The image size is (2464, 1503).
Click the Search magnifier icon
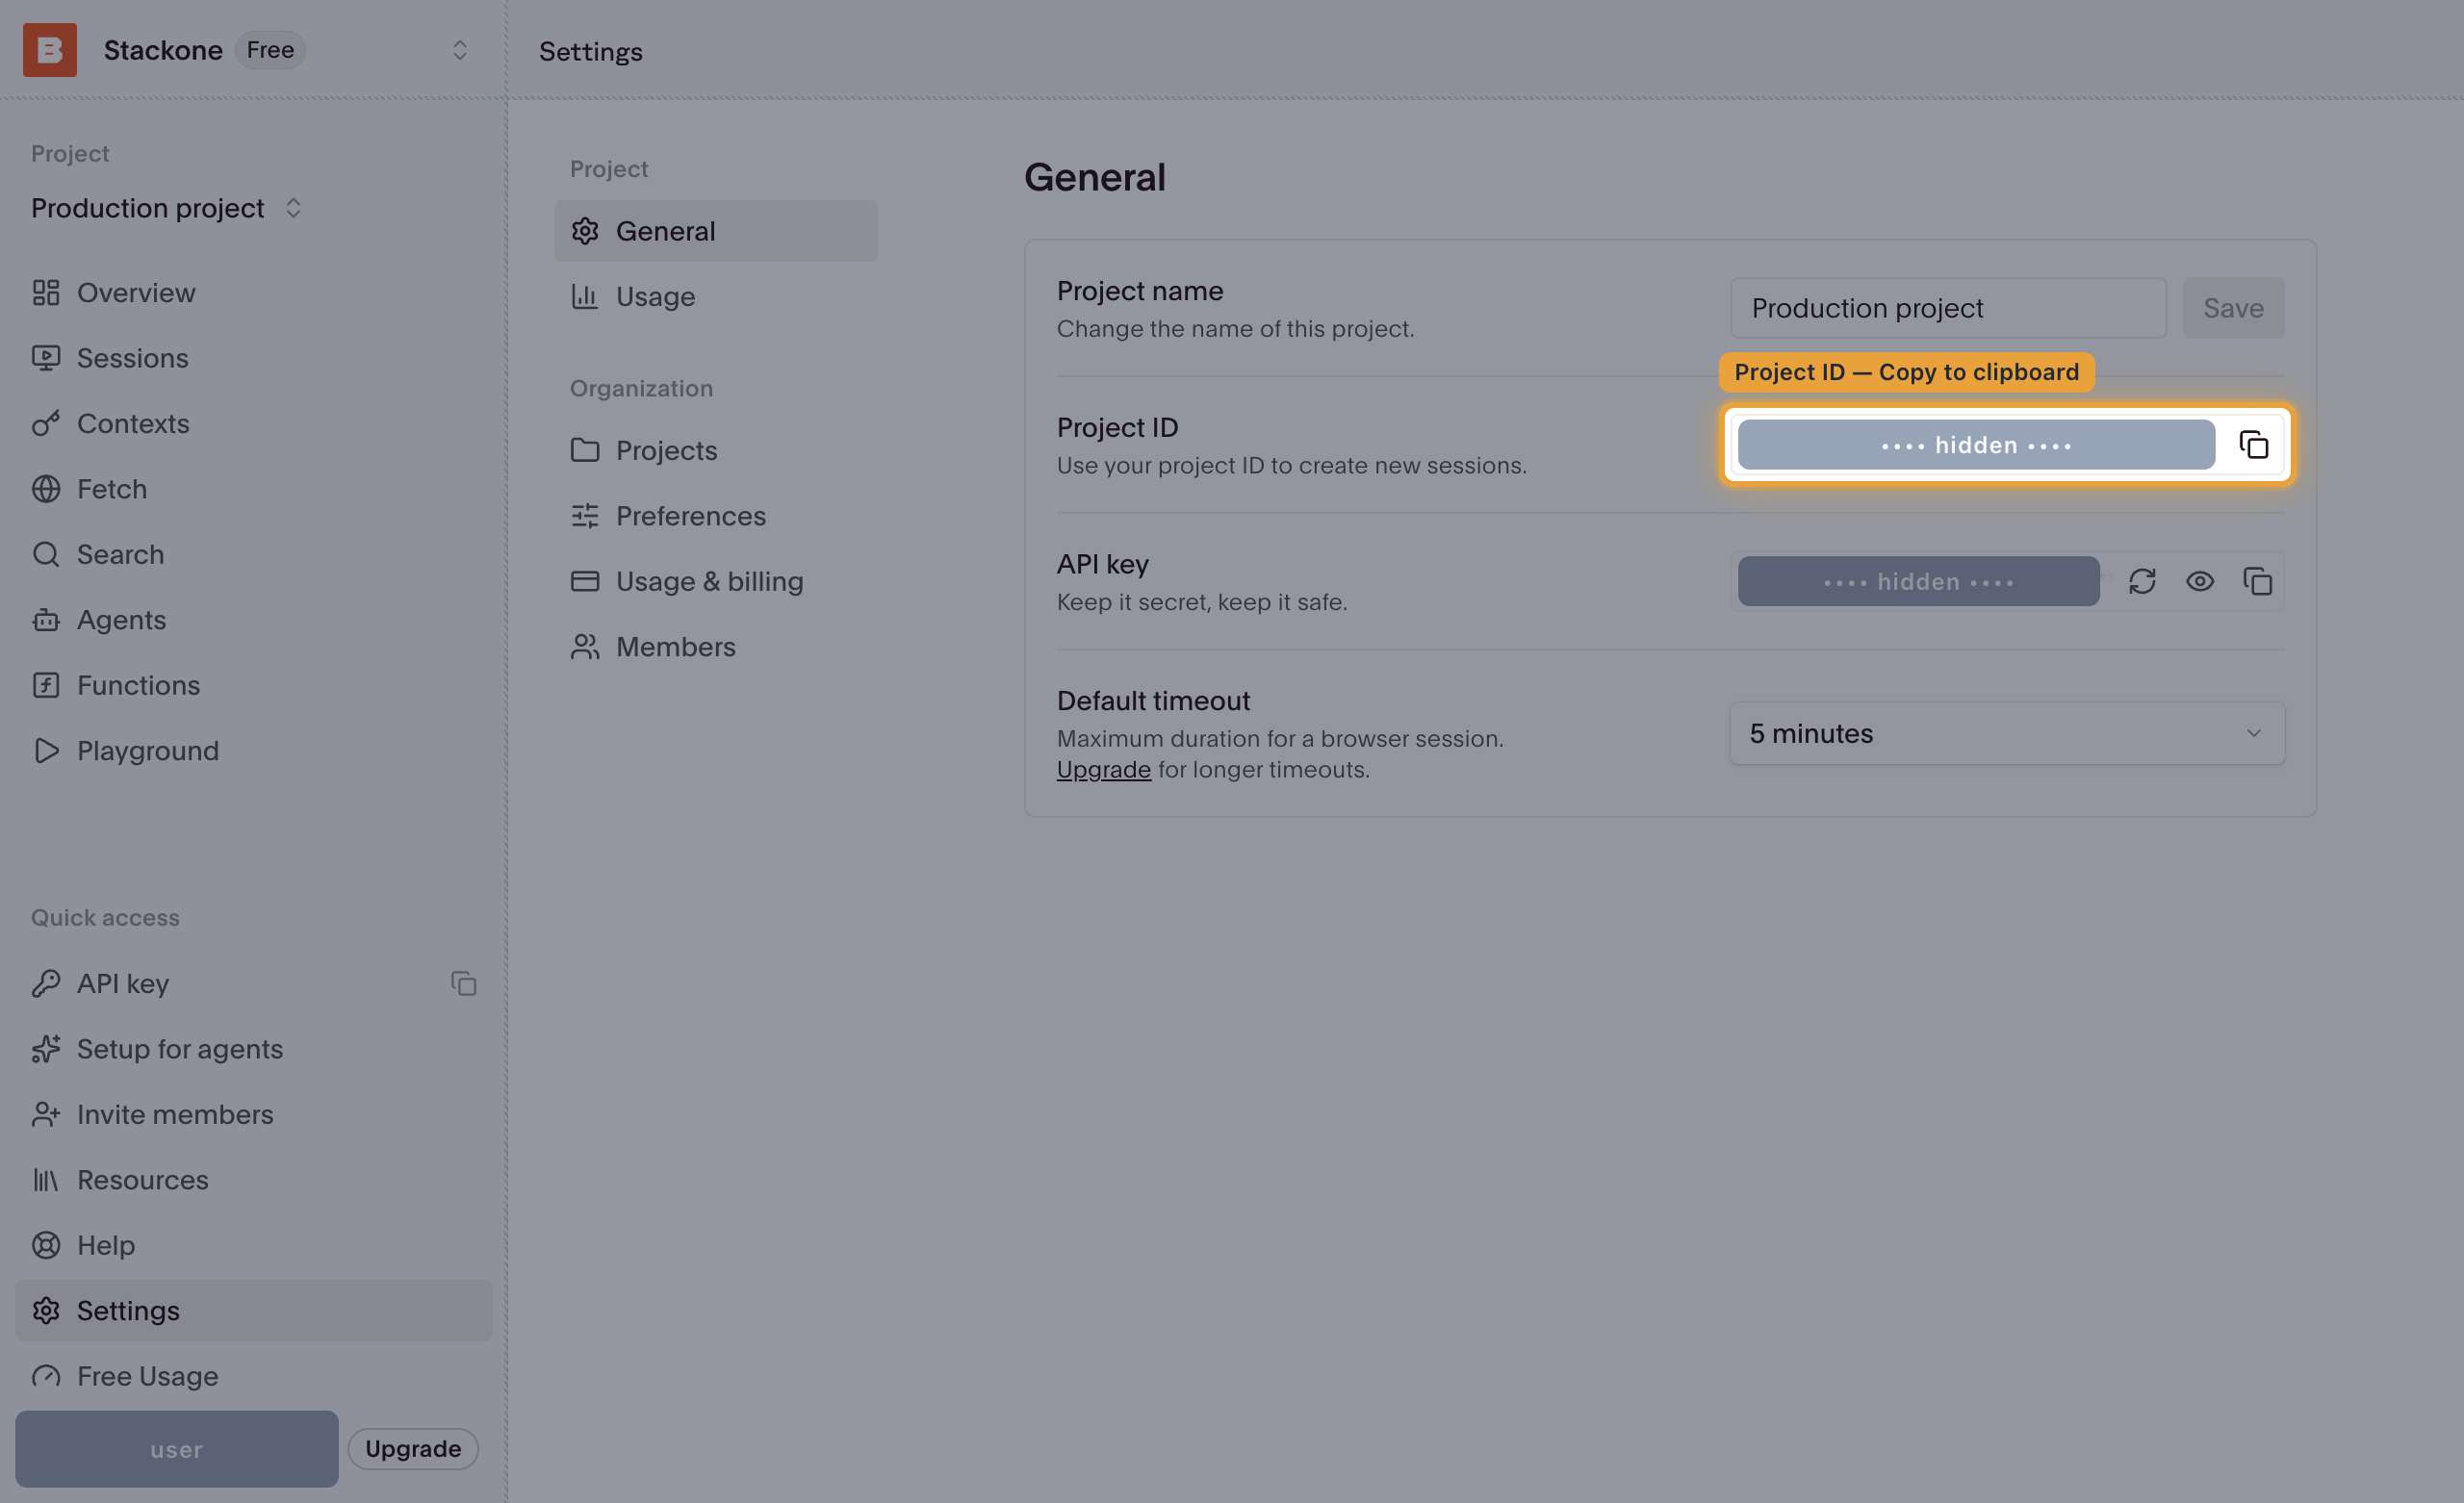coord(46,555)
